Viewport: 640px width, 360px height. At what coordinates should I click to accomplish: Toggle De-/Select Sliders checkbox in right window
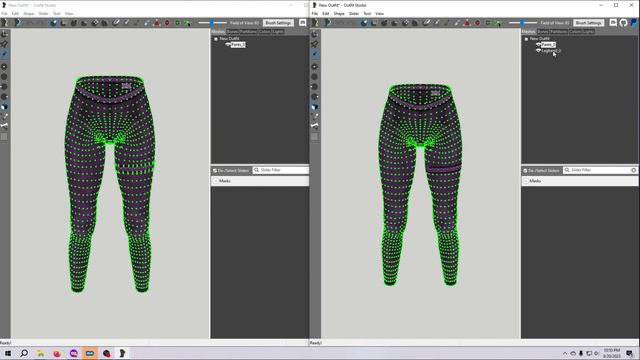[x=525, y=170]
